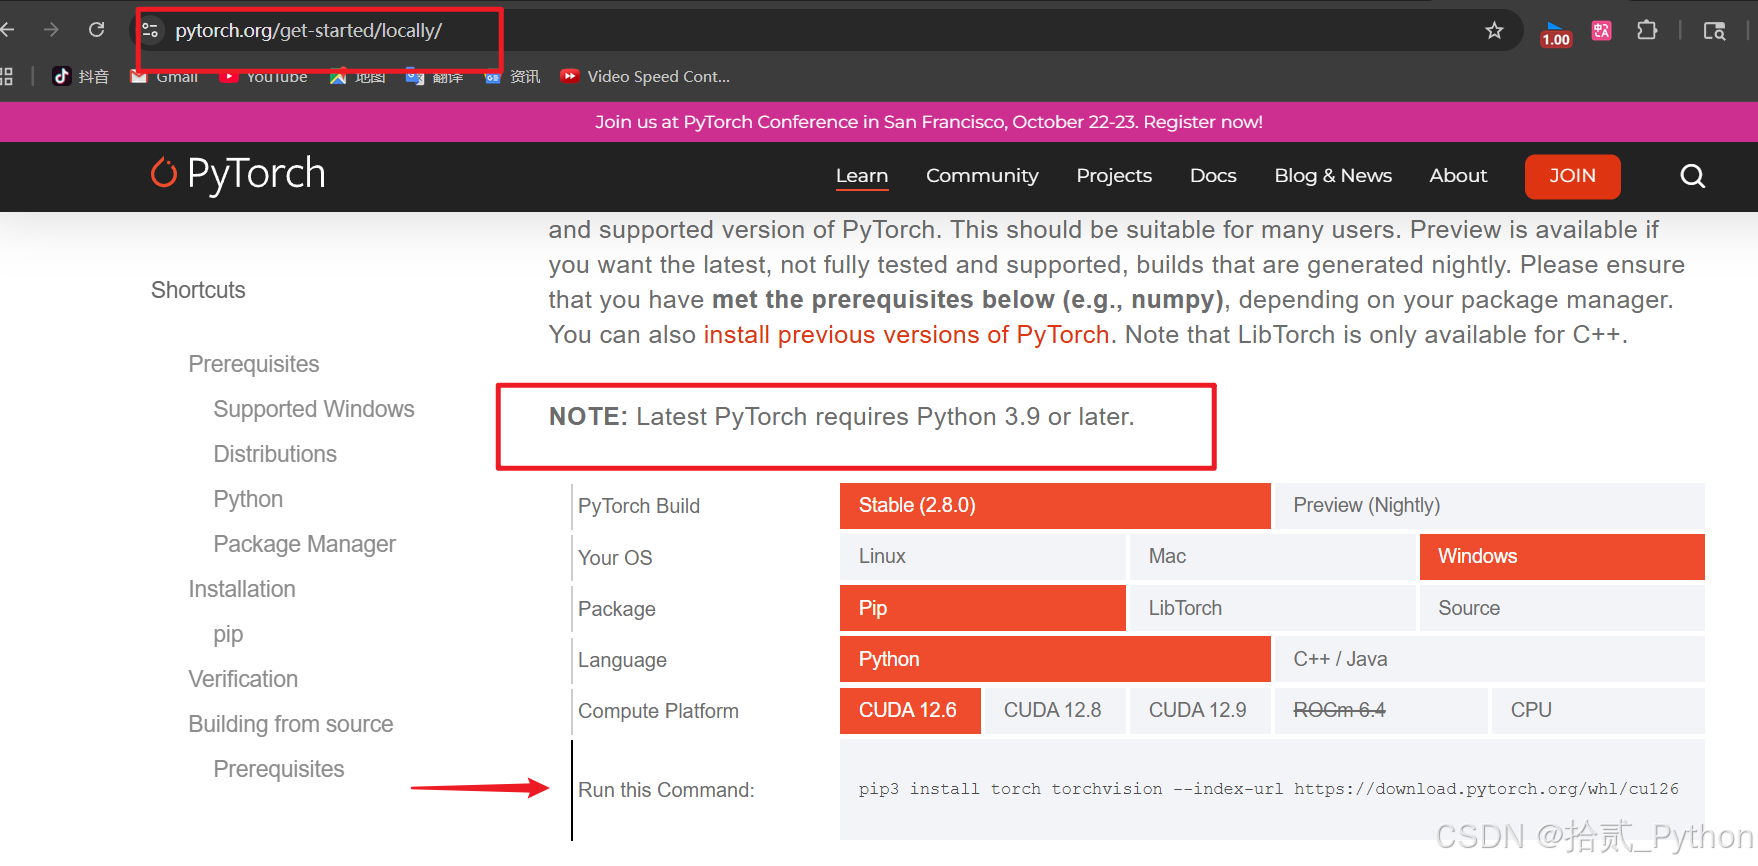Open the site information icon beside the URL
Viewport: 1758px width, 866px height.
tap(151, 31)
